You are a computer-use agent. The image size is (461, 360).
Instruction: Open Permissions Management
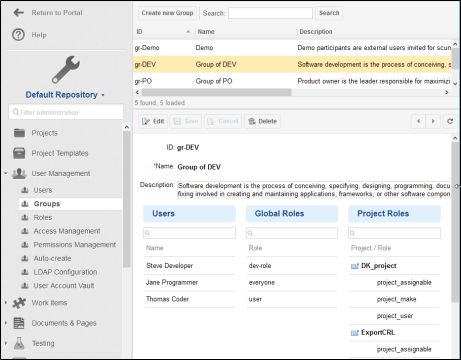pos(75,245)
